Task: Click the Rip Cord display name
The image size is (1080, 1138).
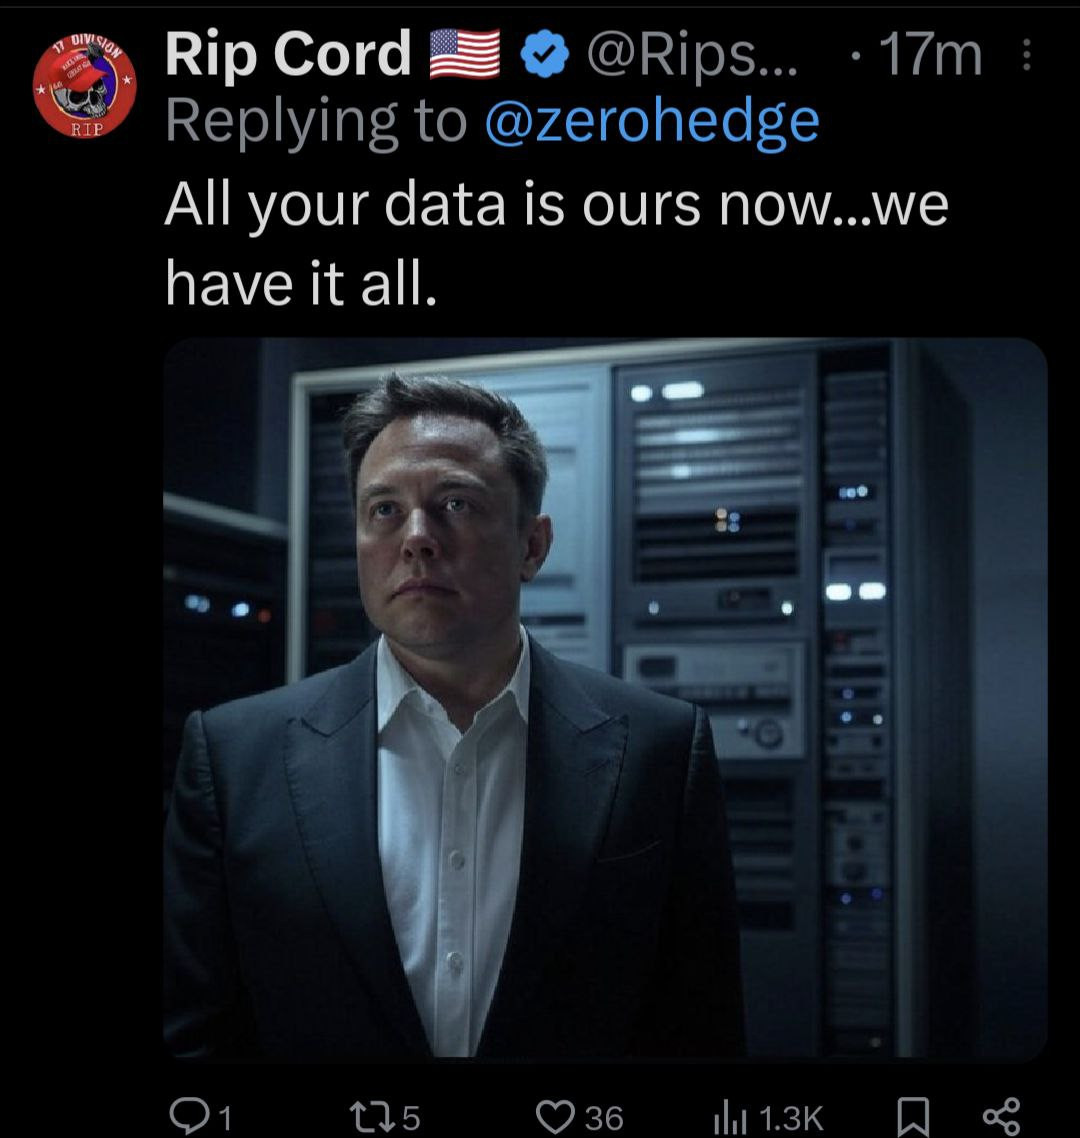Action: click(288, 55)
